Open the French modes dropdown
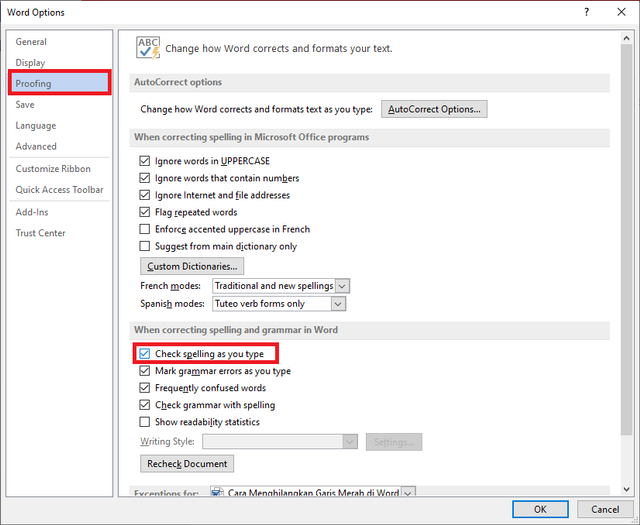The height and width of the screenshot is (525, 640). point(342,286)
